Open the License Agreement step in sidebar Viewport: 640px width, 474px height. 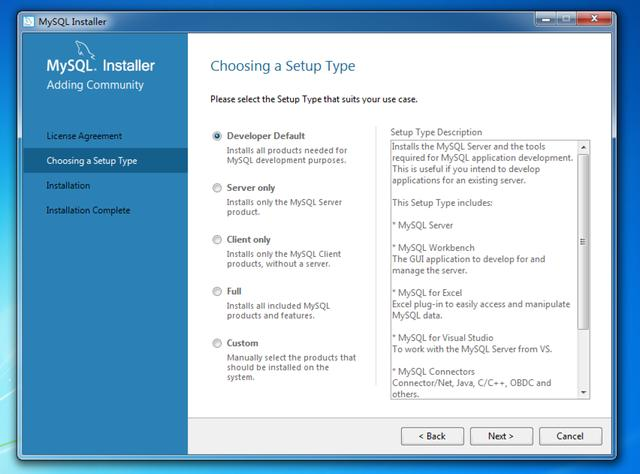coord(84,136)
